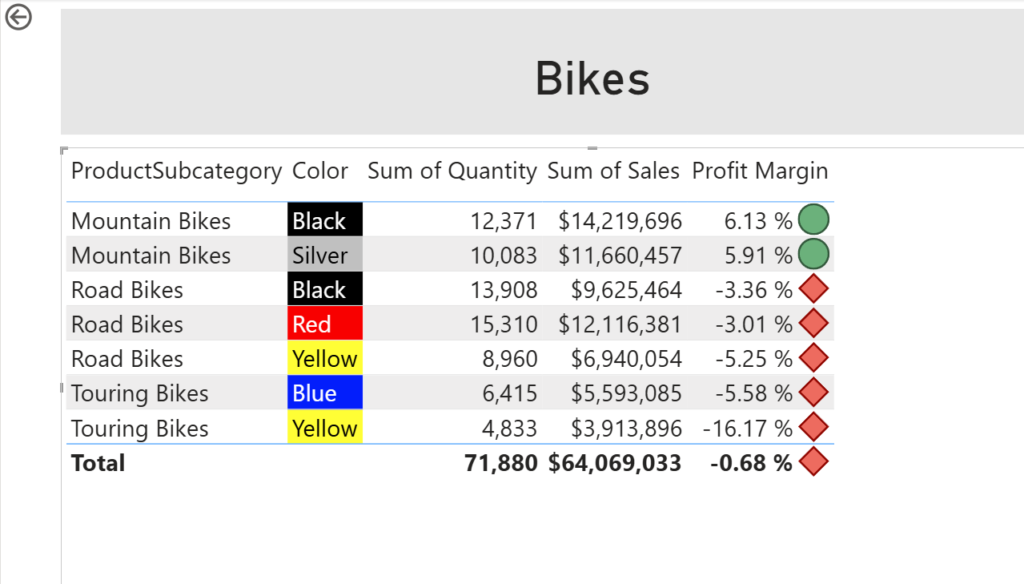Click the back arrow button
Screen dimensions: 1024x584
(19, 18)
